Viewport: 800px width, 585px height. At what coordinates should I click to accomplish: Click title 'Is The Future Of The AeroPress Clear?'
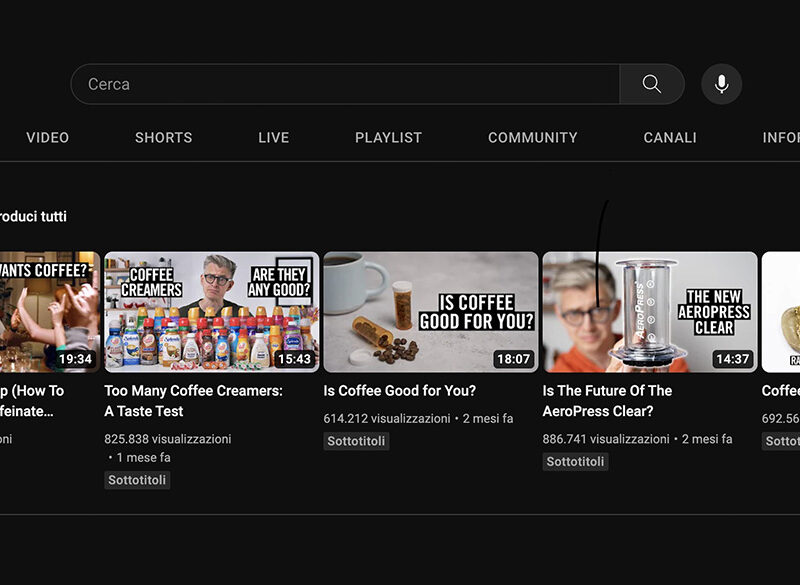pos(607,401)
